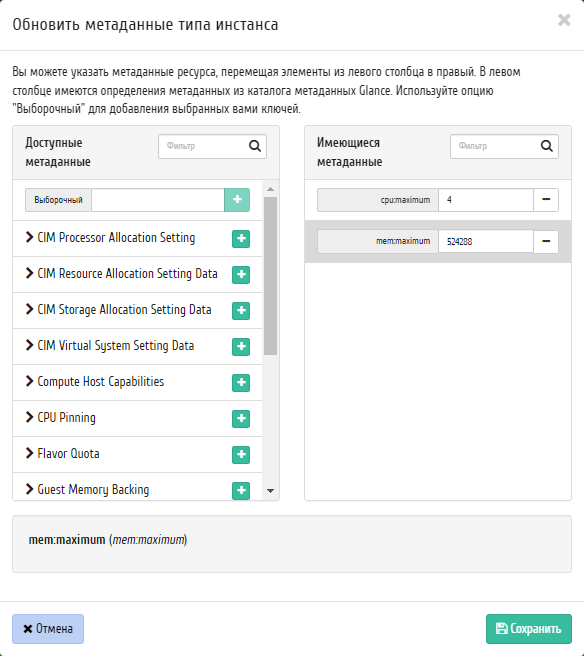Add the custom key with plus button

237,200
